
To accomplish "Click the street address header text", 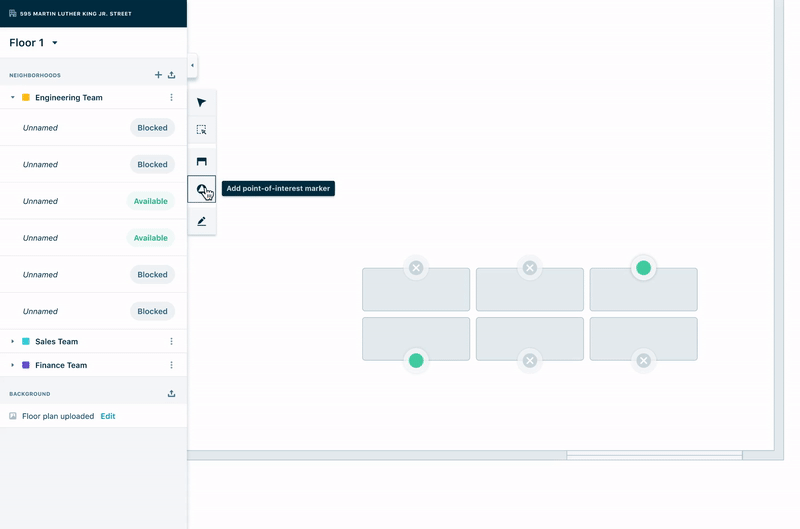I will [x=76, y=14].
